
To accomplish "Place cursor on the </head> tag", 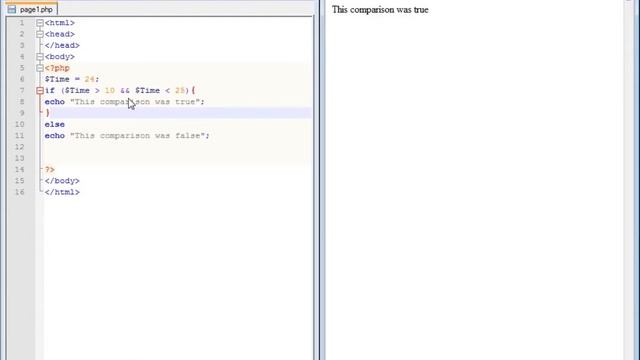I will [62, 45].
